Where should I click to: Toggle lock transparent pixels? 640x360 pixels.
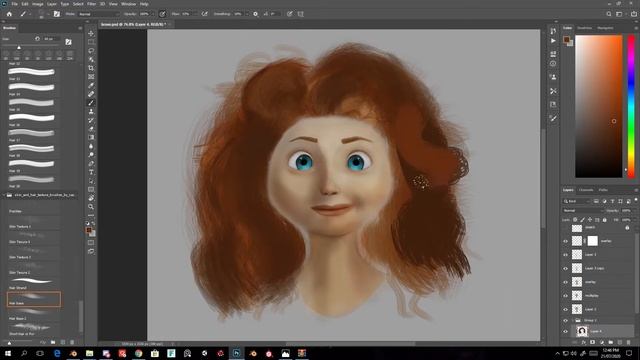[x=575, y=220]
